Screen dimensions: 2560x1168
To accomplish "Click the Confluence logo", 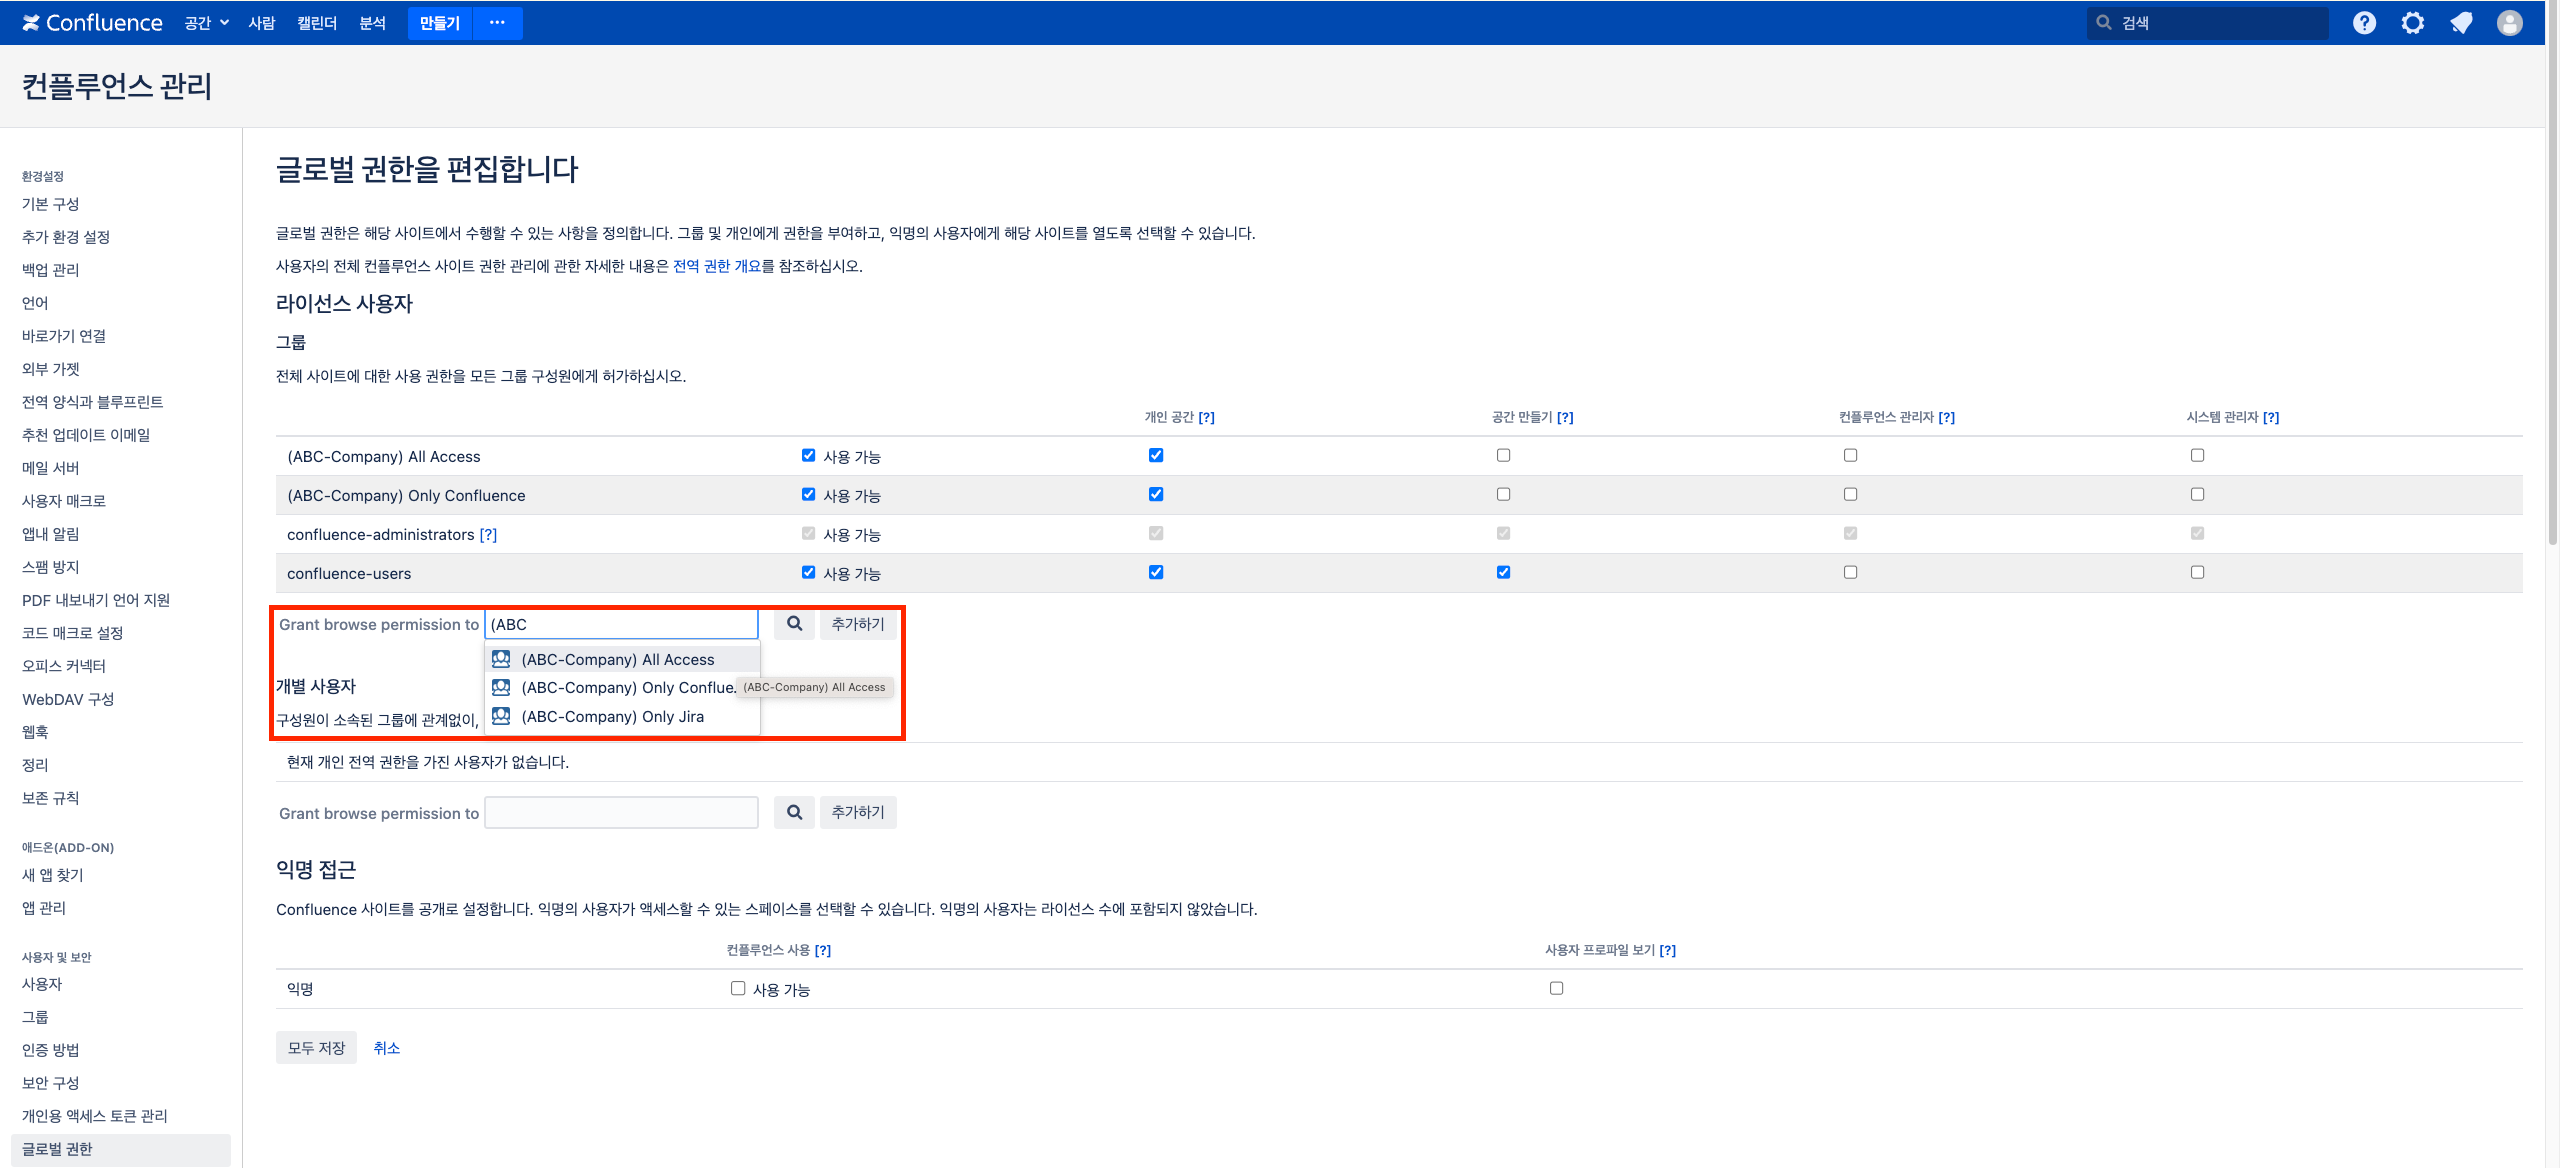I will pyautogui.click(x=92, y=22).
